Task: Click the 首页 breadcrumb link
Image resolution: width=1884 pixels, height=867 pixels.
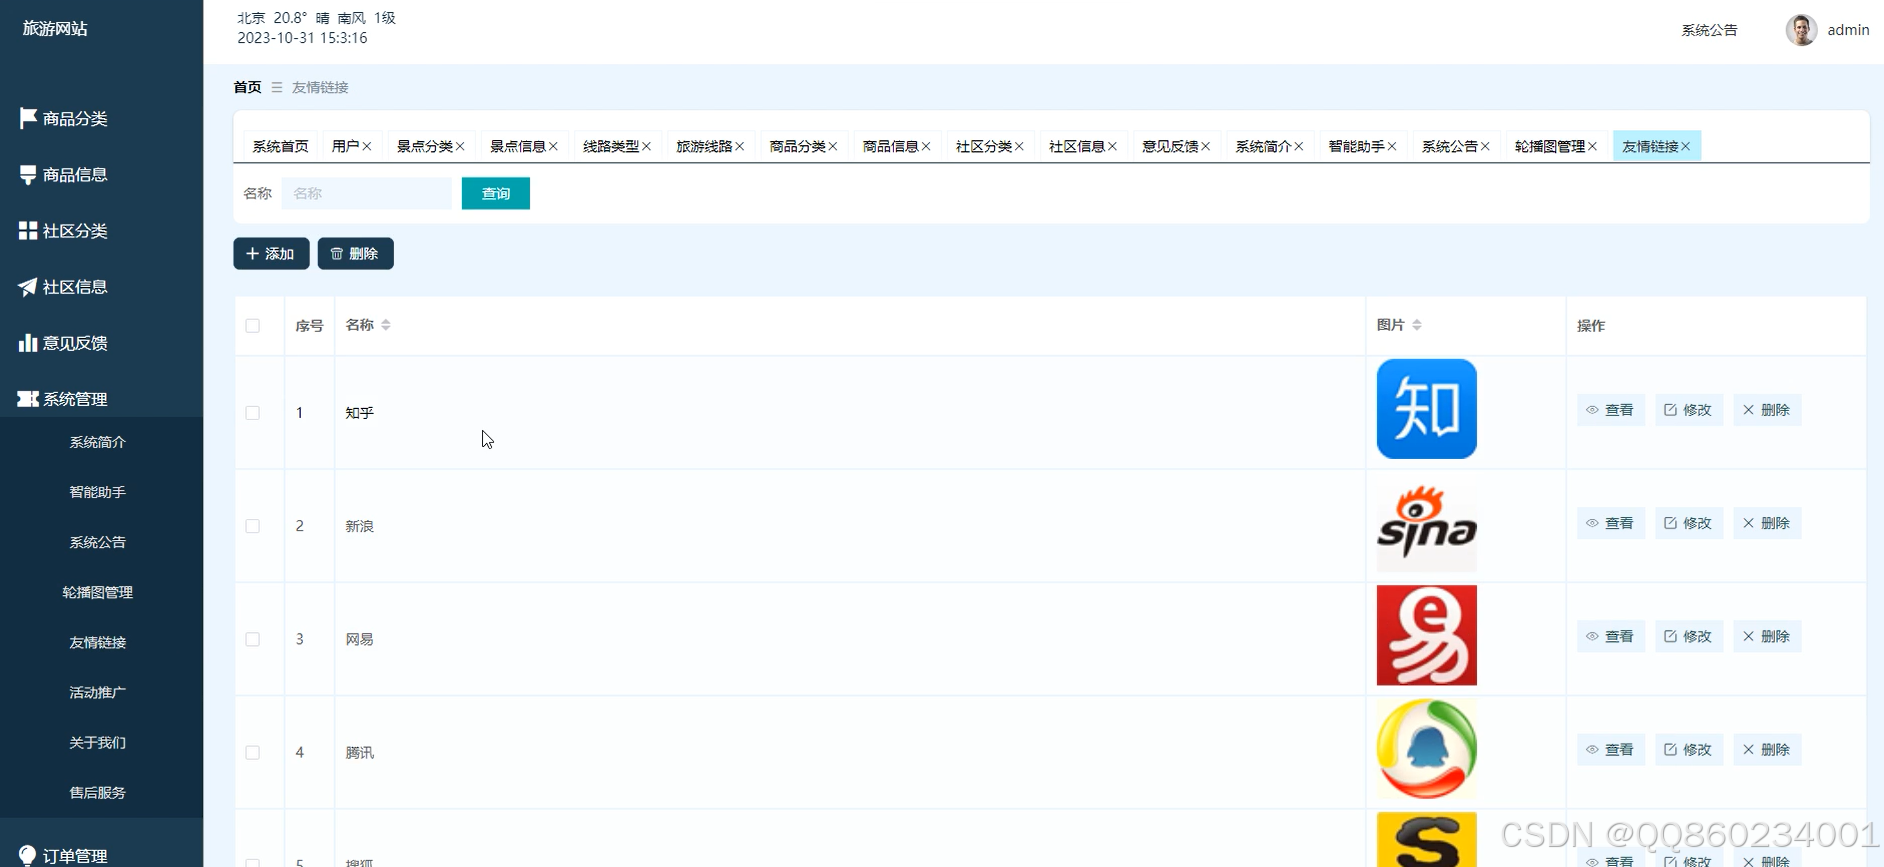Action: pyautogui.click(x=247, y=87)
